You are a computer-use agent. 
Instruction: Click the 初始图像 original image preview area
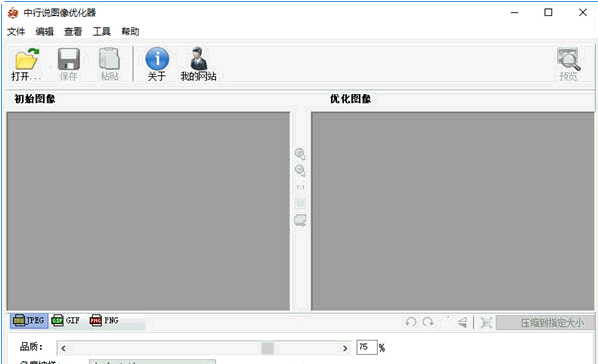(x=148, y=211)
